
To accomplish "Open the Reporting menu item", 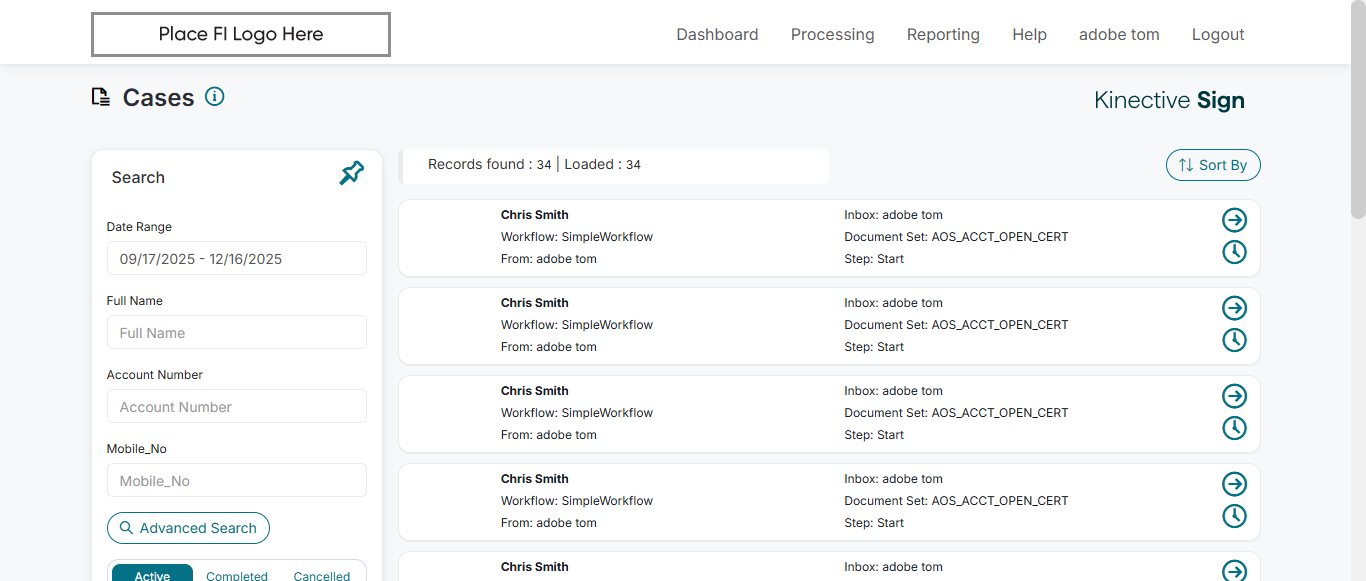I will pos(943,35).
